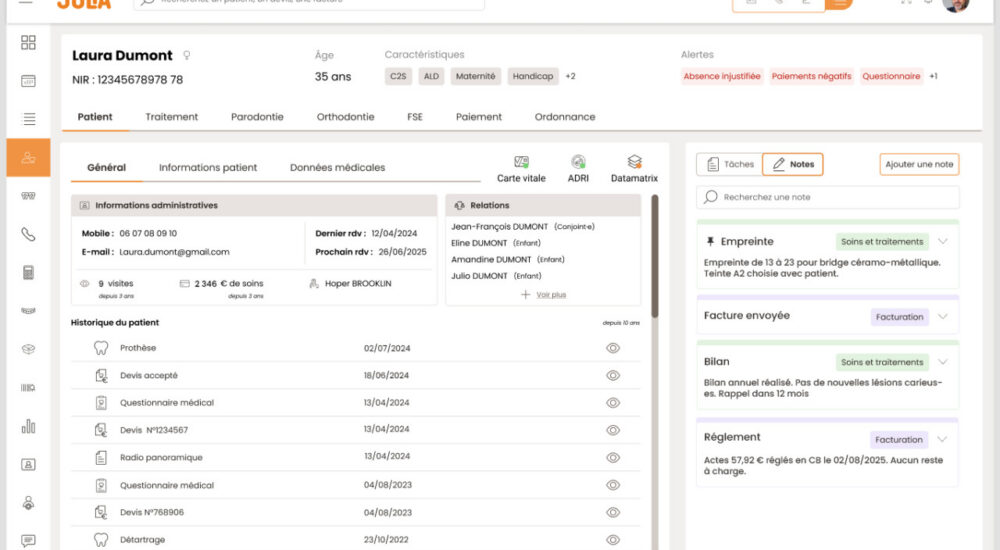Click the stacked layers icon in sidebar
Viewport: 1000px width, 550px height.
click(x=28, y=349)
